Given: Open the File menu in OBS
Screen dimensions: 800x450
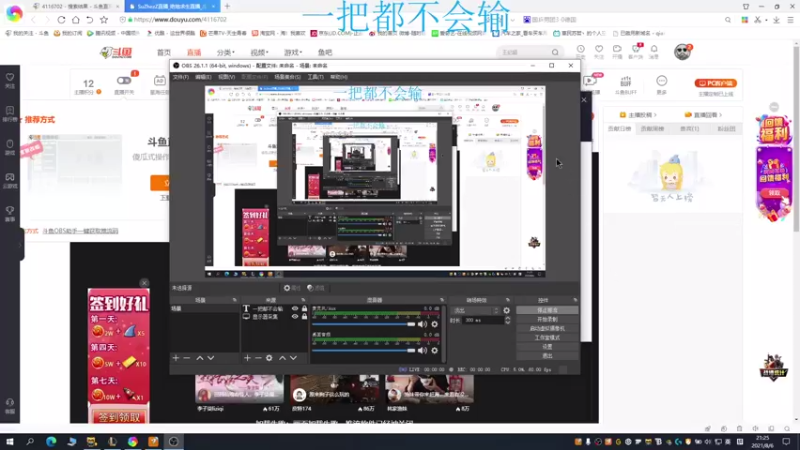Looking at the screenshot, I should [x=181, y=77].
